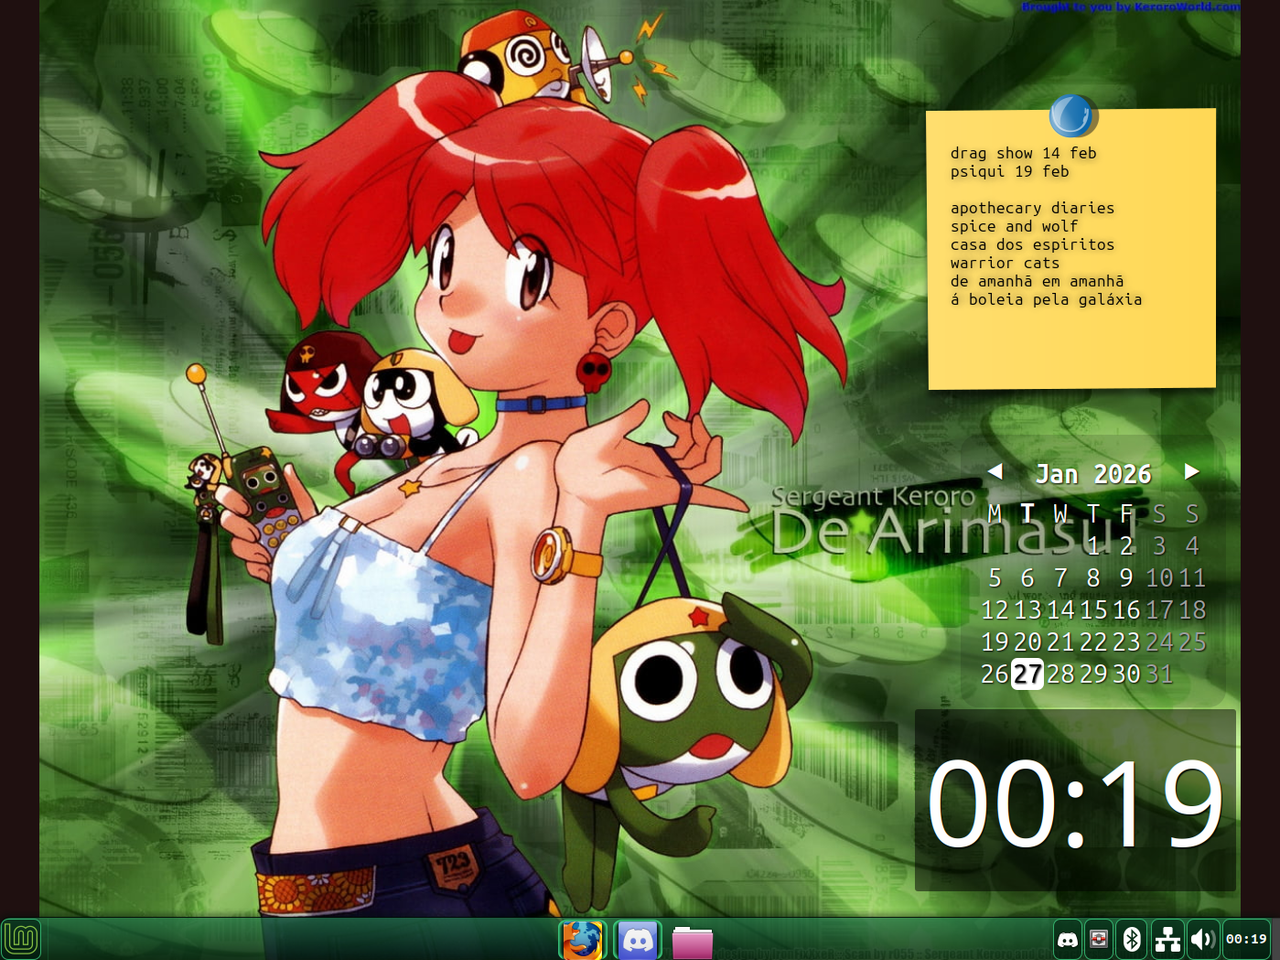Mute the system volume

(1202, 939)
